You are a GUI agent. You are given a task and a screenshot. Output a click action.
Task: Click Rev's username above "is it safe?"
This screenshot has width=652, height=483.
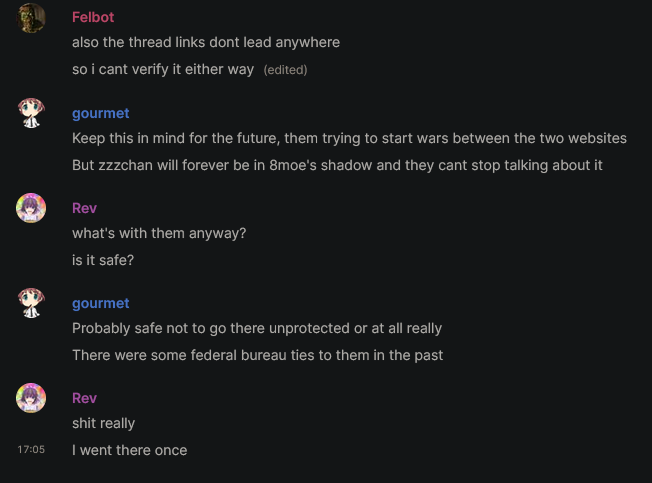(84, 208)
